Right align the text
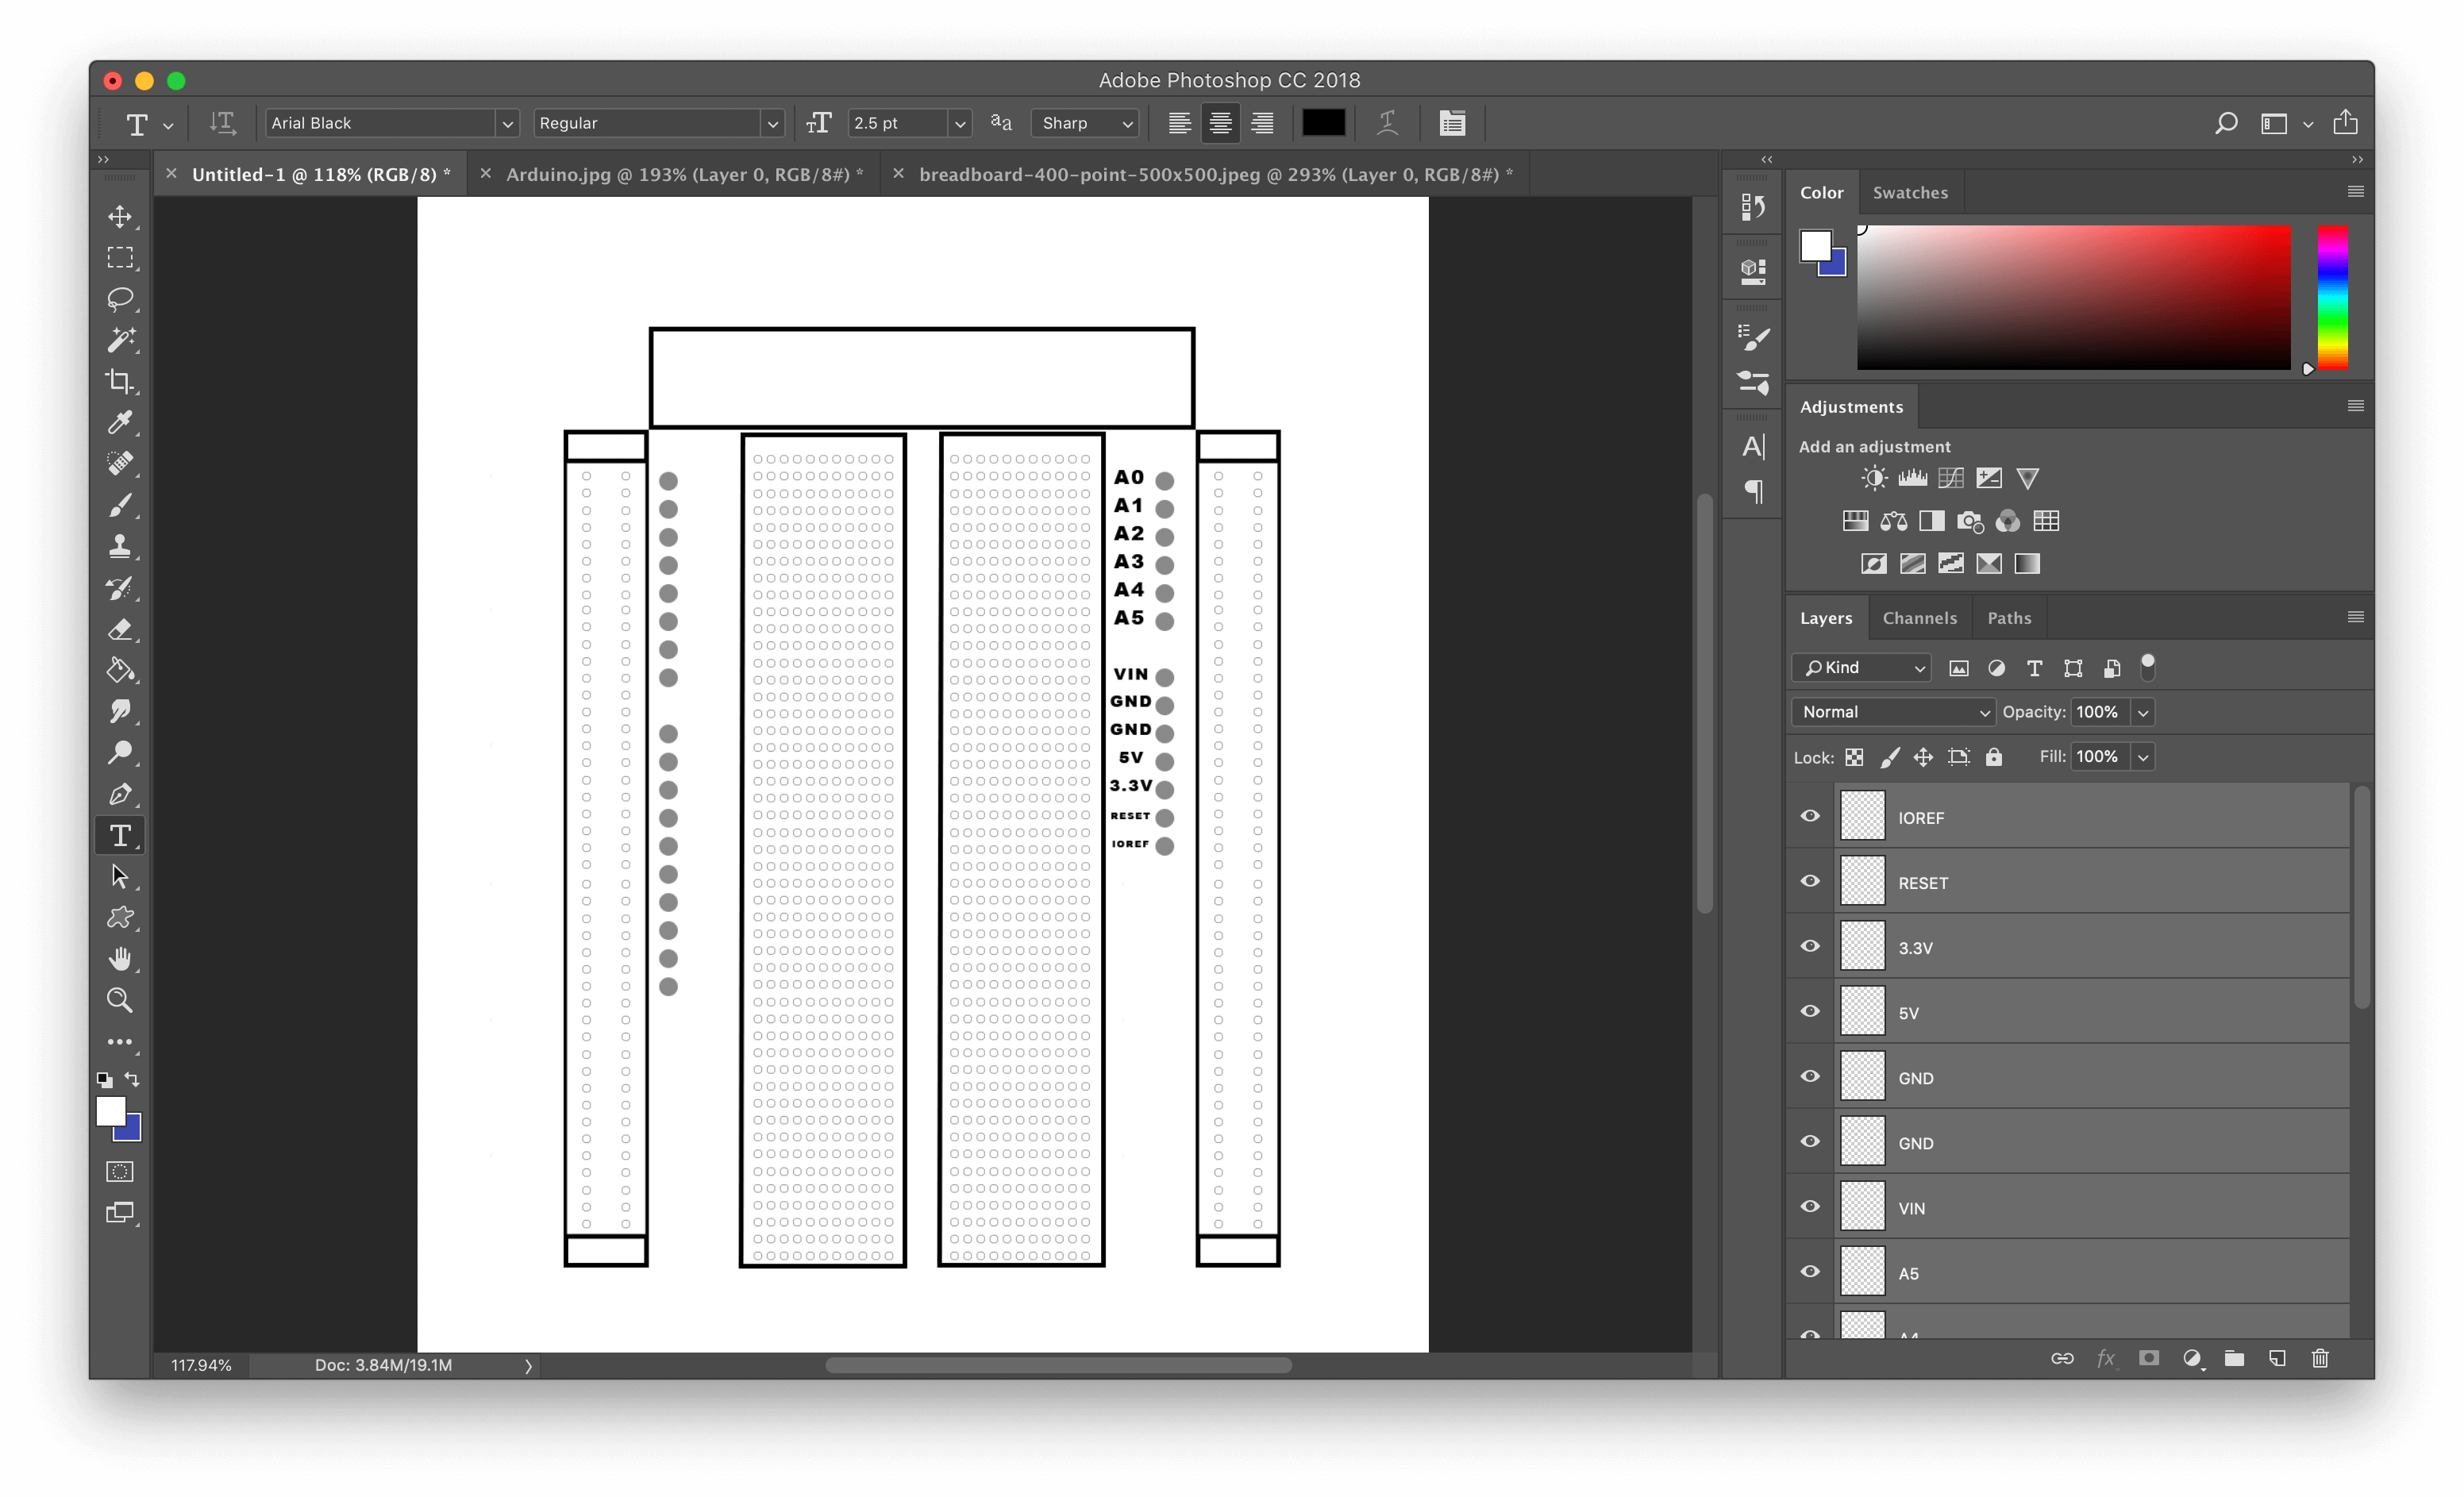This screenshot has height=1497, width=2464. click(1262, 123)
